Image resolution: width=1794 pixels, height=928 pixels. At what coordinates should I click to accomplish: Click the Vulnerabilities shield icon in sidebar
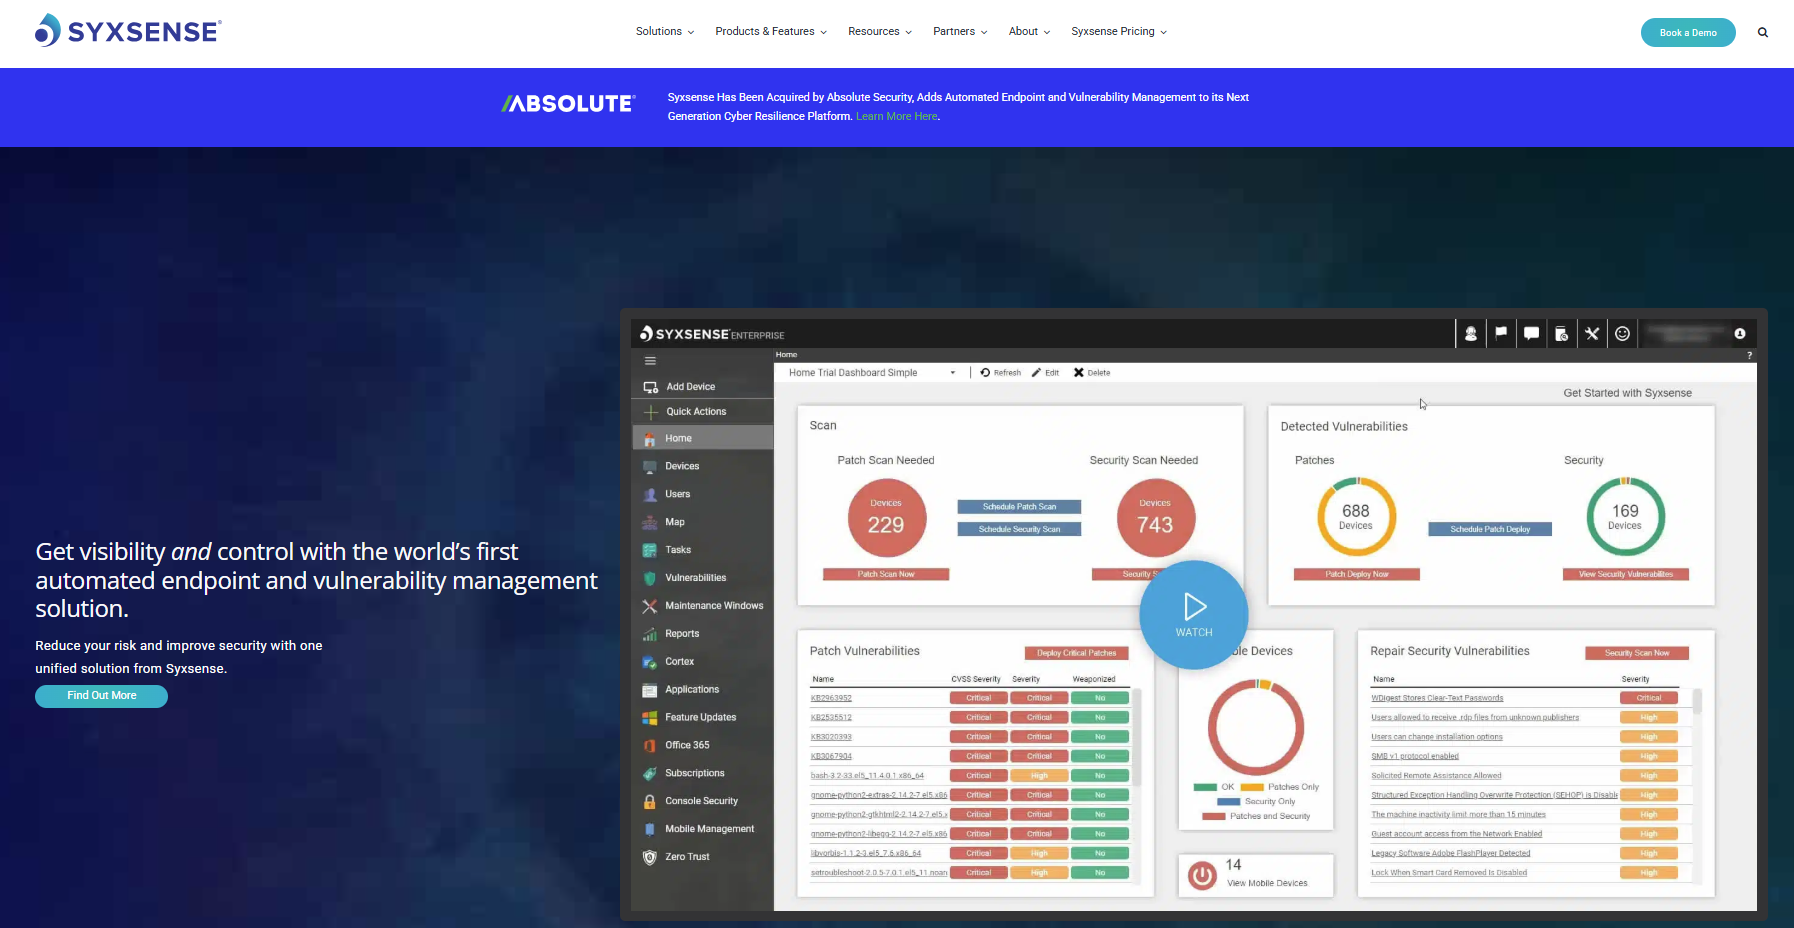650,578
